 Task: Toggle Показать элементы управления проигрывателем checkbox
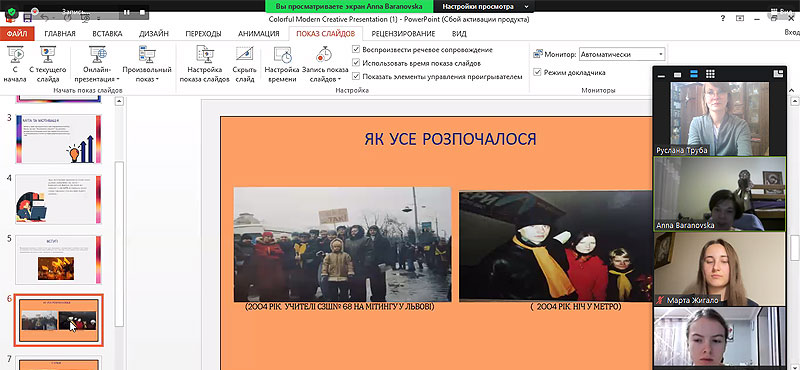(x=356, y=77)
